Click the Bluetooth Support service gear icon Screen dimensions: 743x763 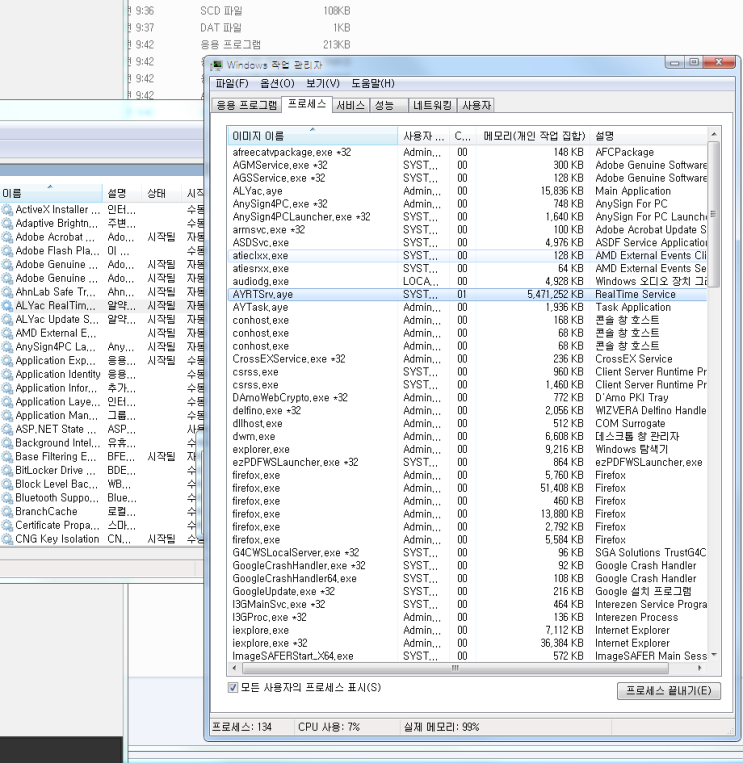[x=7, y=497]
